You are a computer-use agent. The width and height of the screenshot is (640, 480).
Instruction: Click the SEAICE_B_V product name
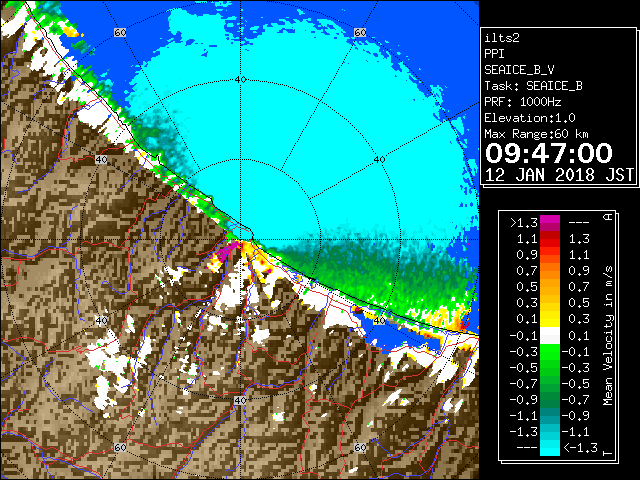pos(519,70)
